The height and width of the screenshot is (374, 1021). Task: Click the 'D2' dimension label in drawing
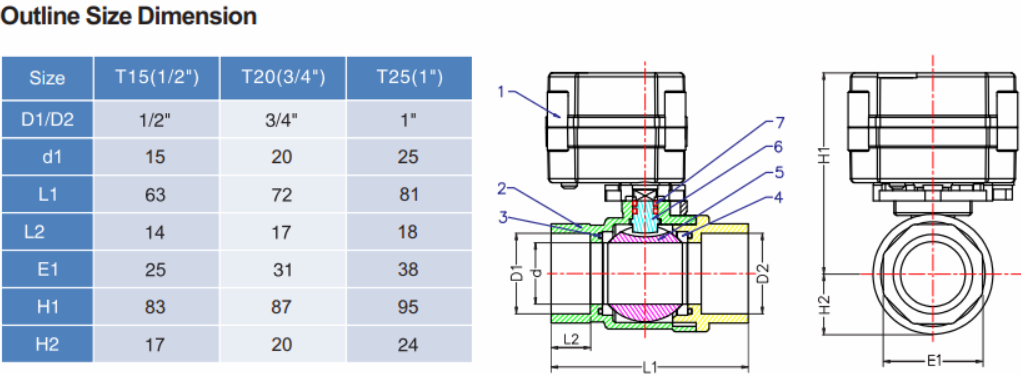coord(763,273)
